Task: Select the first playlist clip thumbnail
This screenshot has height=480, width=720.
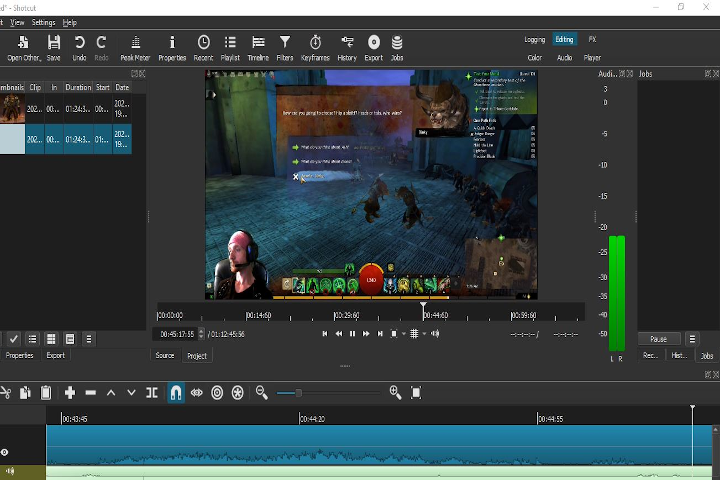Action: pos(12,108)
